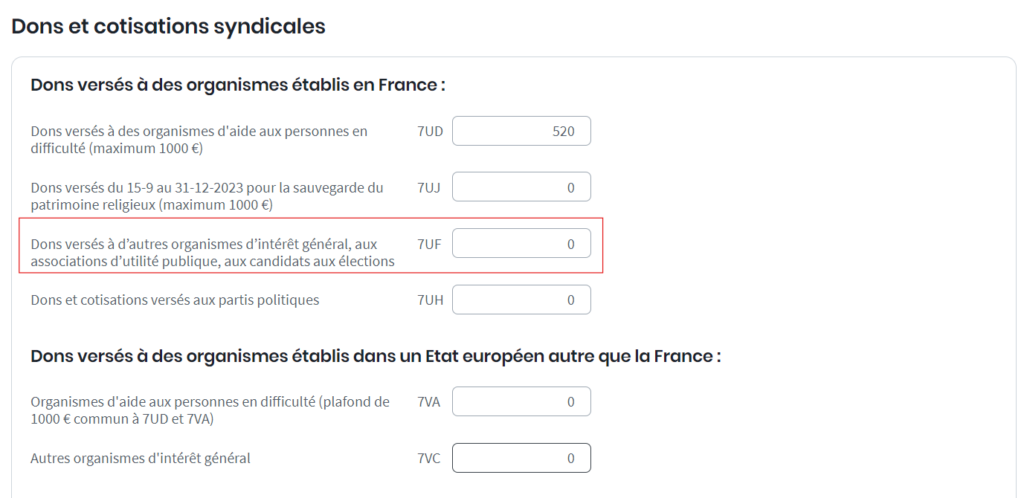This screenshot has width=1024, height=498.
Task: Select the label about associations d'utilité publique
Action: click(x=213, y=252)
